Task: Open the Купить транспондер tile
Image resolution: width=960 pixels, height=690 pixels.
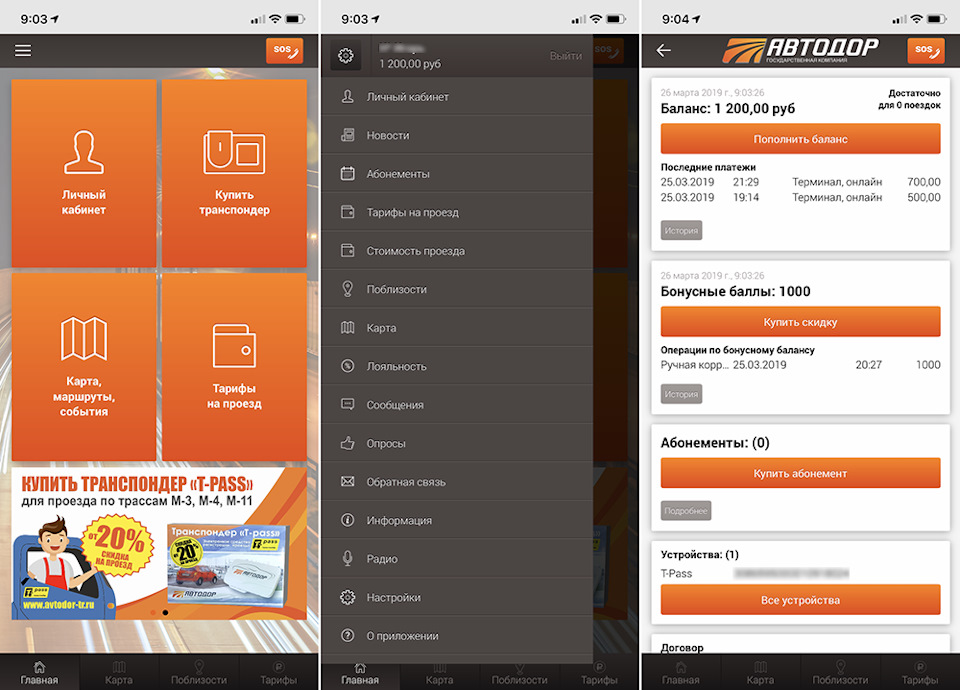Action: pyautogui.click(x=234, y=173)
